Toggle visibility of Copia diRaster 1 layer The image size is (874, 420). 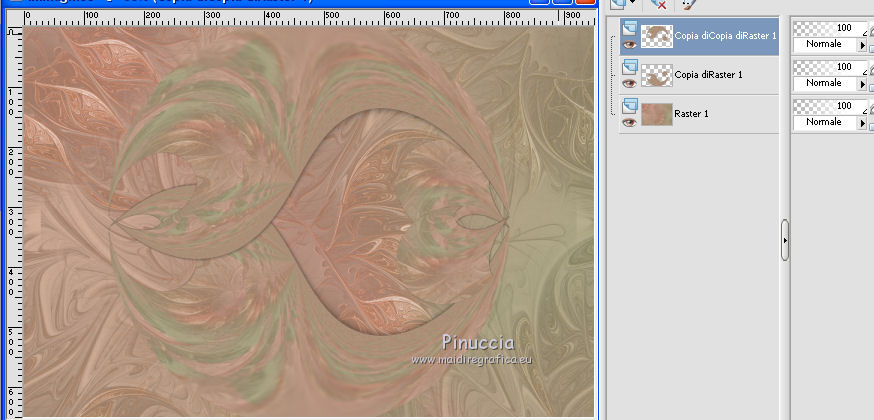point(630,84)
